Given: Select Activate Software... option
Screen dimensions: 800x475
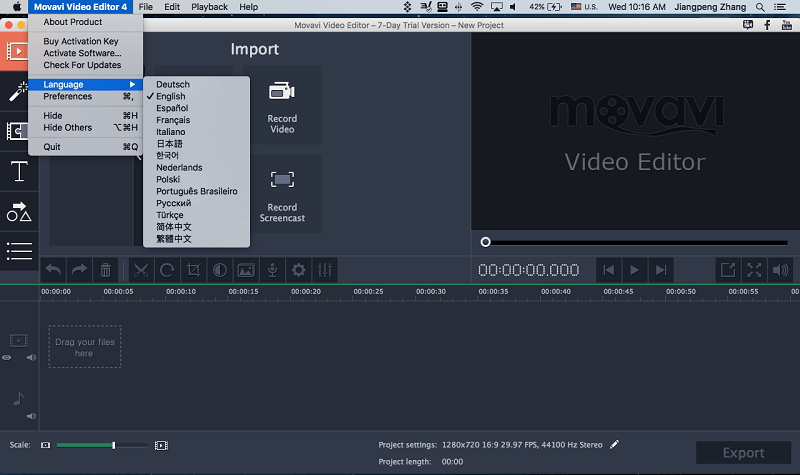Looking at the screenshot, I should (86, 53).
